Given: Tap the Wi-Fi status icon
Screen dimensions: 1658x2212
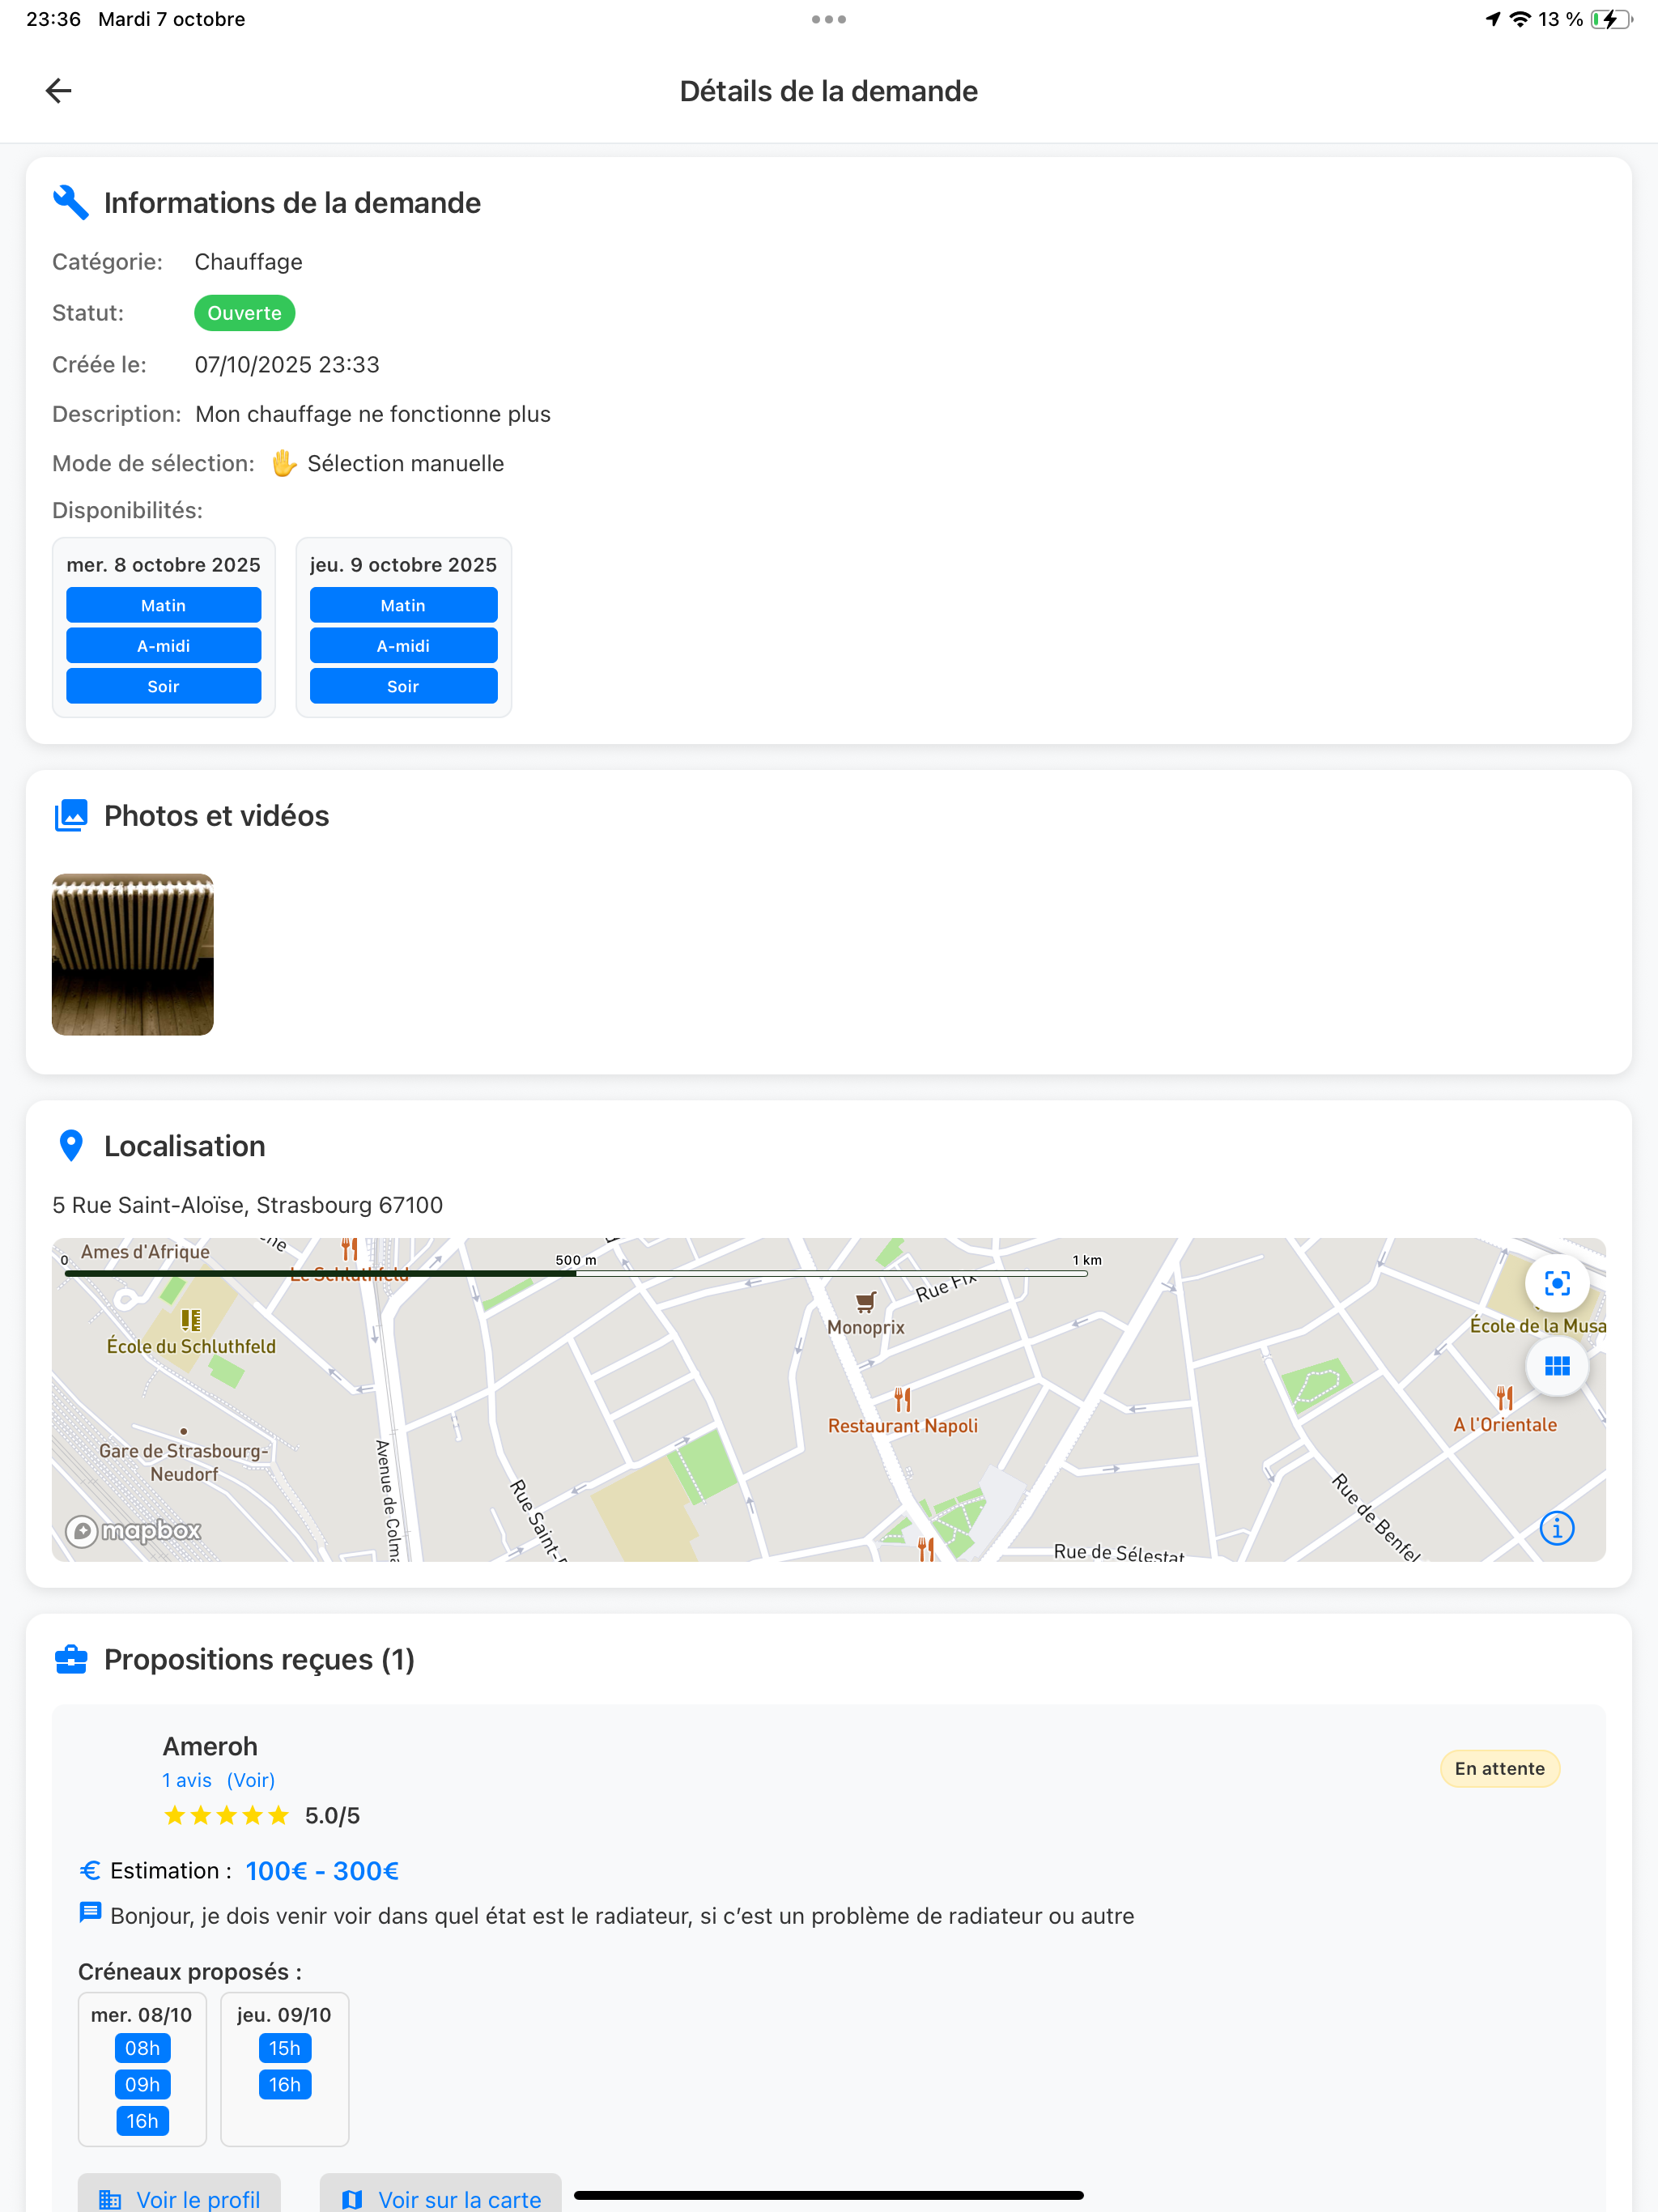Looking at the screenshot, I should point(1520,19).
